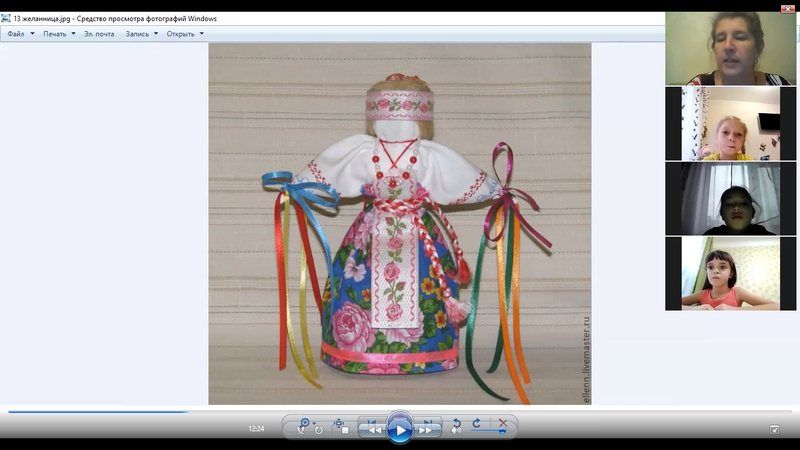
Task: Click the doll photo in the viewer
Action: click(400, 223)
